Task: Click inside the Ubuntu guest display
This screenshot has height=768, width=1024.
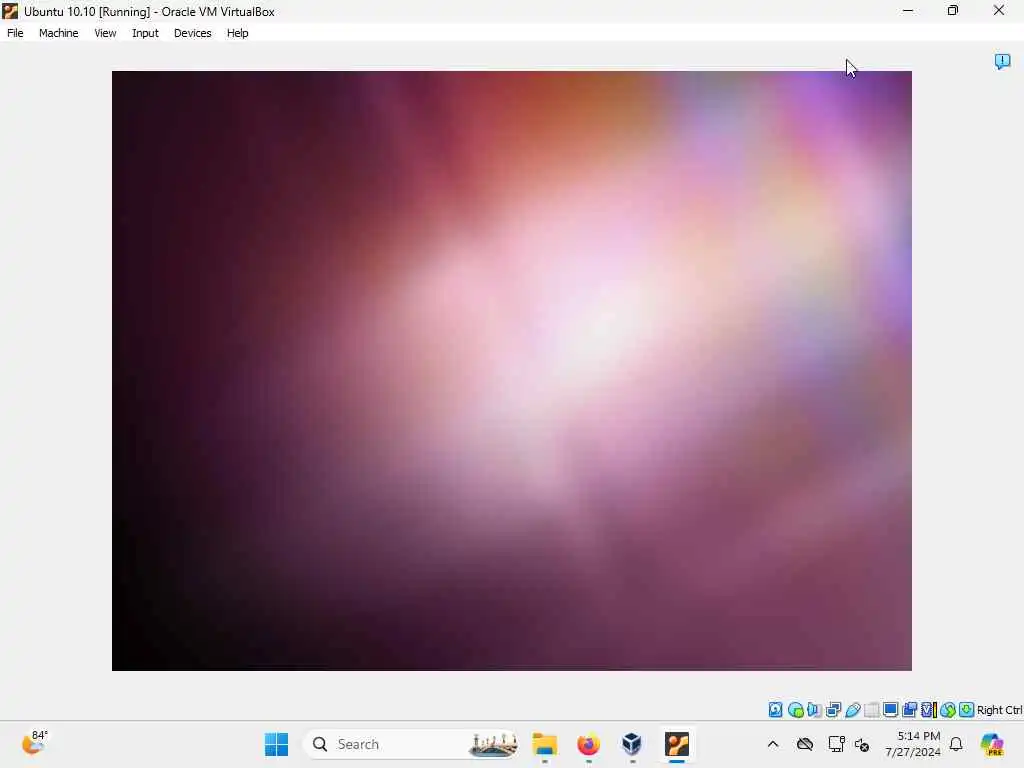Action: [511, 370]
